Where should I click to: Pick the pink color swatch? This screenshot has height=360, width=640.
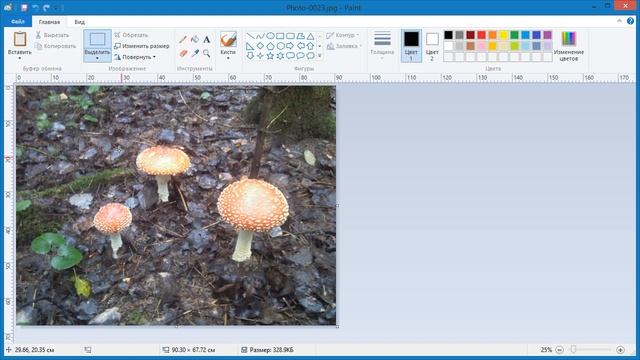point(482,46)
